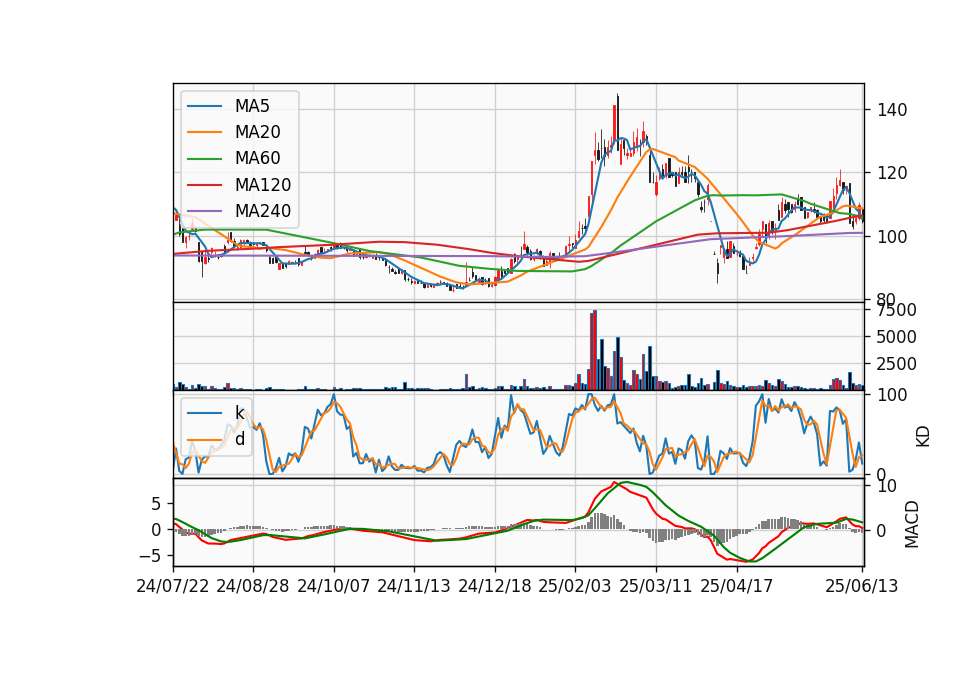
Task: Click the MA120 legend label
Action: (x=263, y=185)
